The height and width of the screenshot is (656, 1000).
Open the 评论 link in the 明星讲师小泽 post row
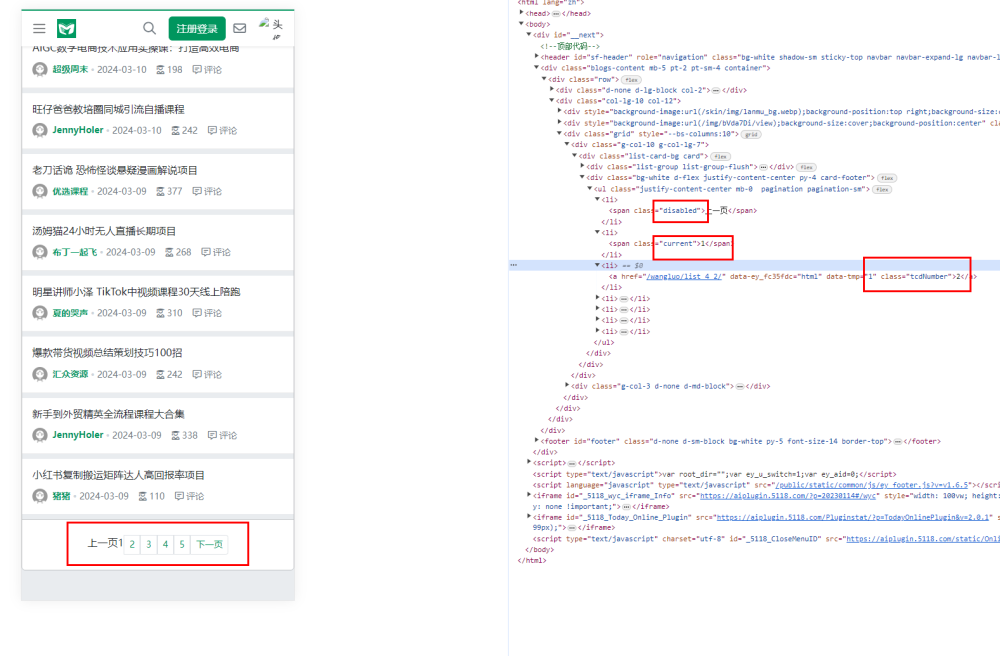[x=207, y=313]
